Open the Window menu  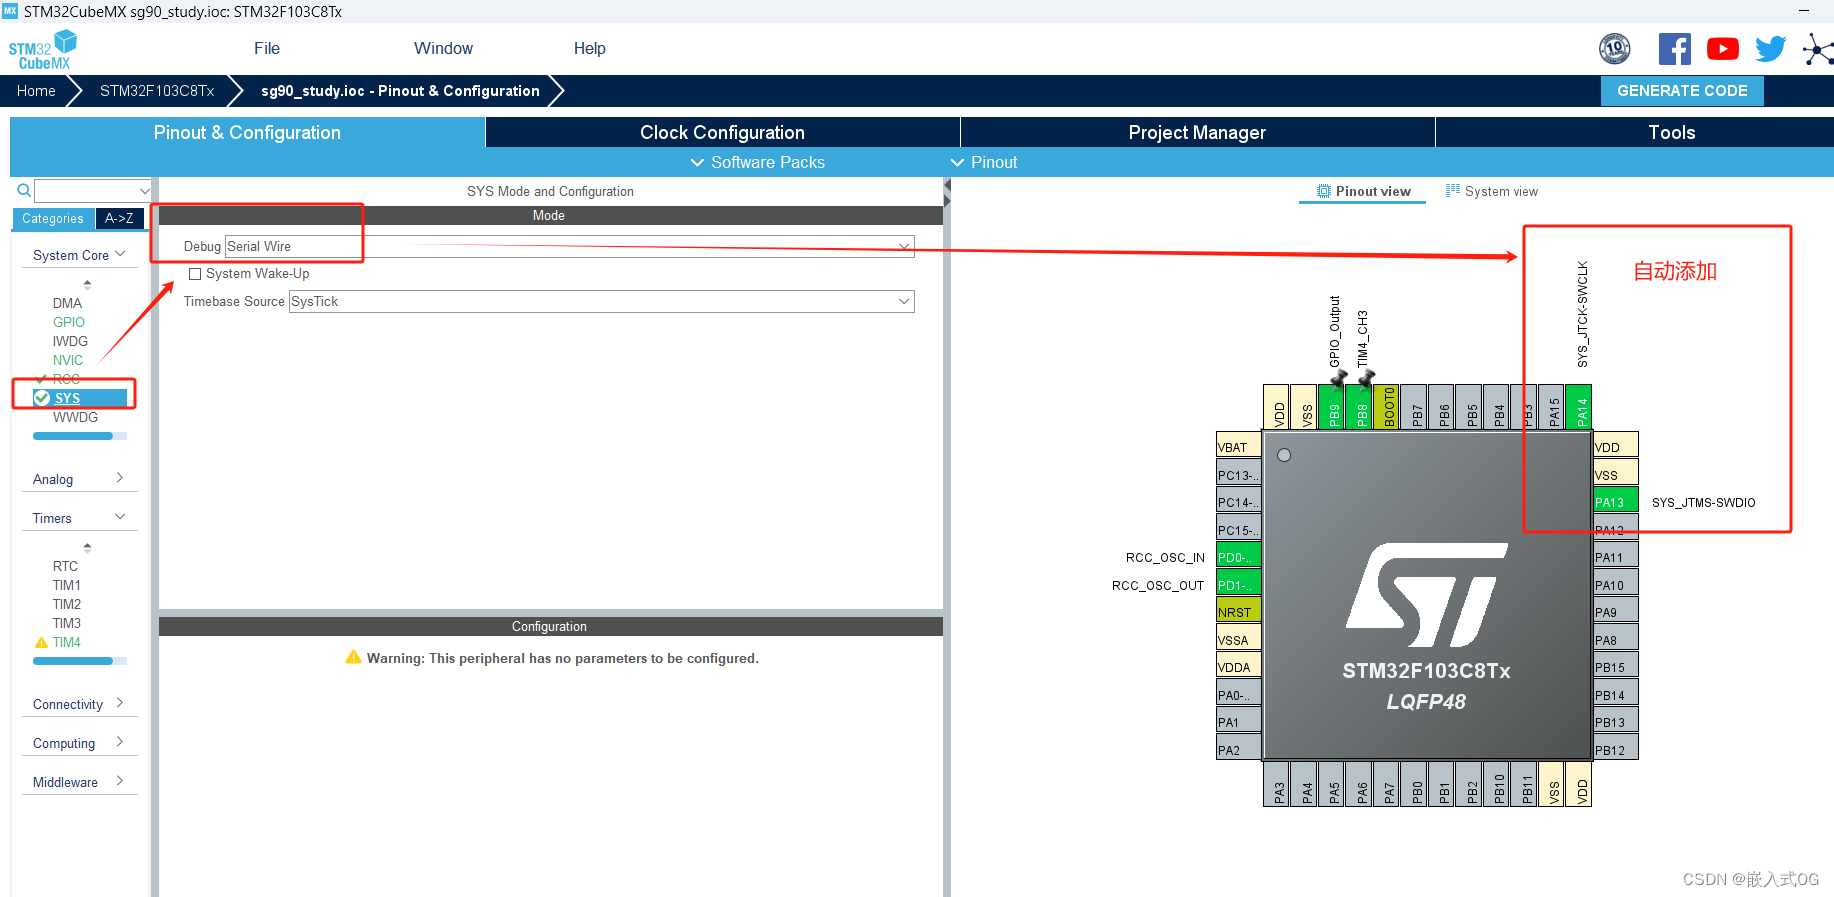(443, 48)
